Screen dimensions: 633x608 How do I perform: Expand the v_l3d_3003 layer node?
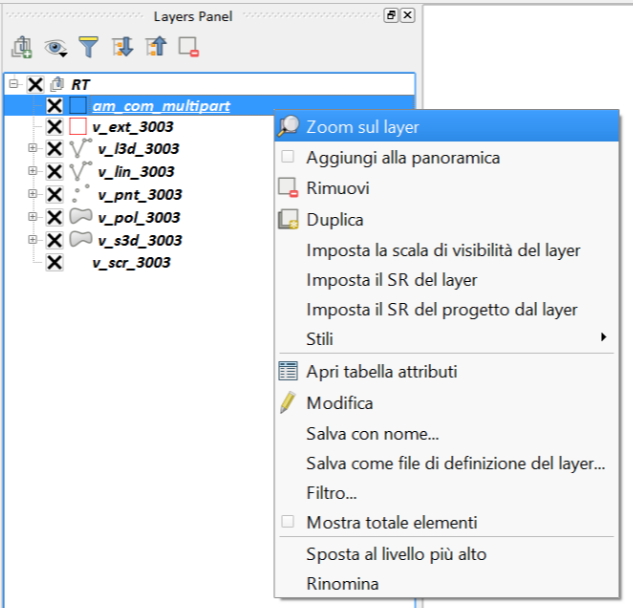33,149
